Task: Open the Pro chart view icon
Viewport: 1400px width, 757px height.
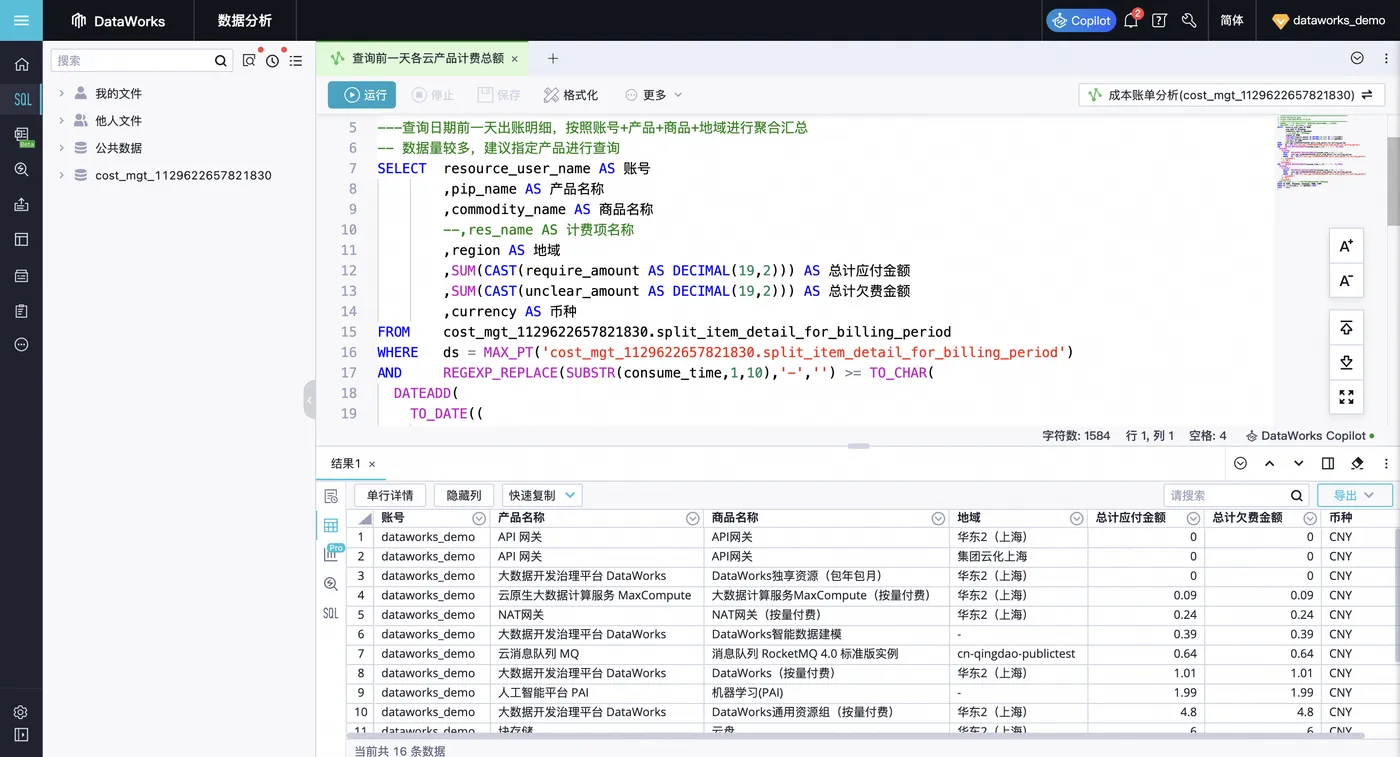Action: click(332, 553)
